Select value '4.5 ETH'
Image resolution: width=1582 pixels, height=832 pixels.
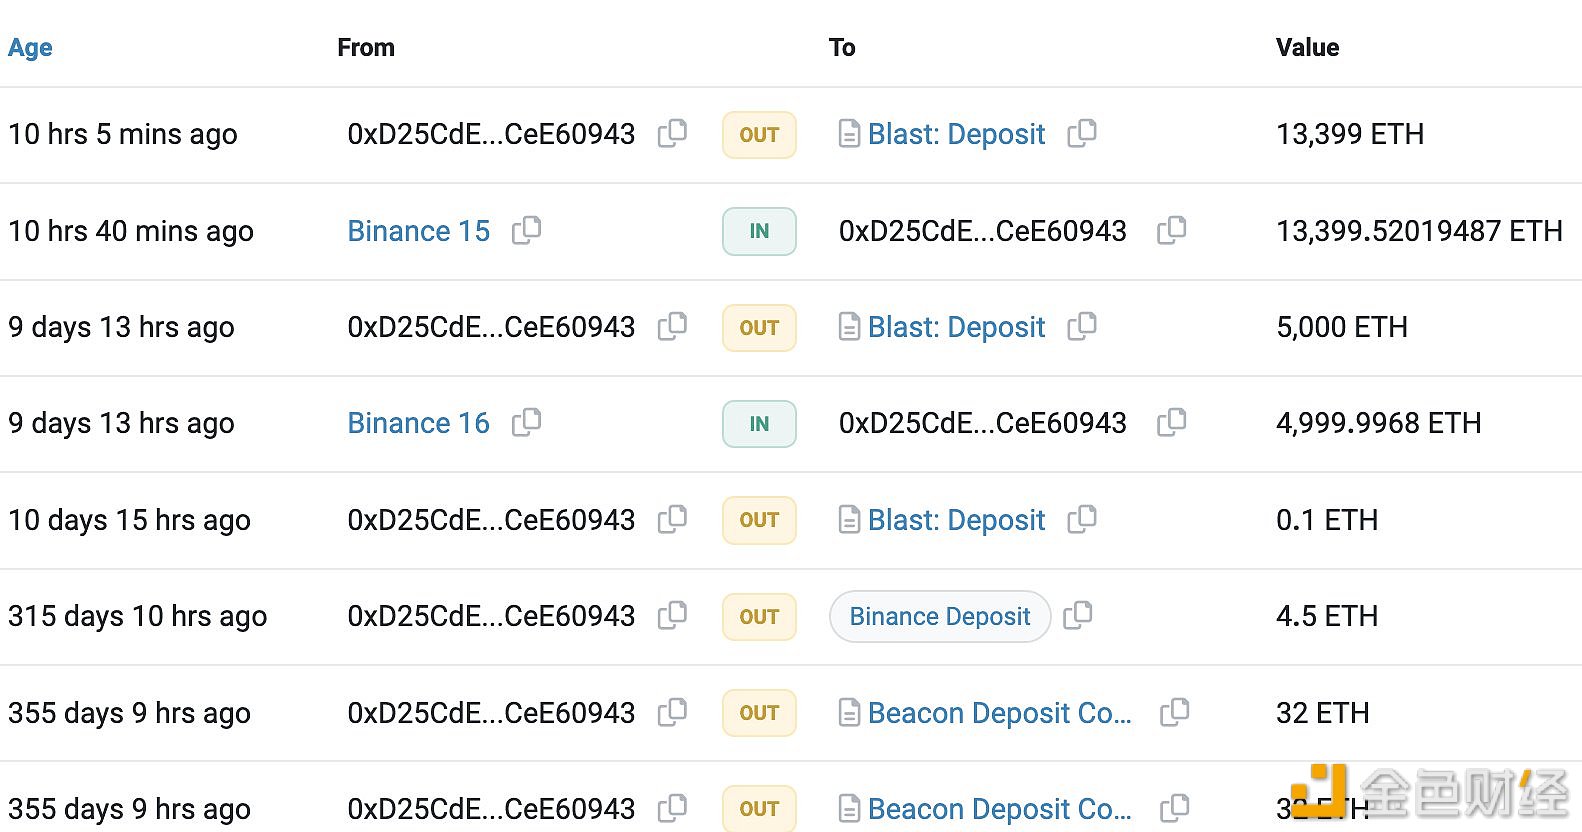pyautogui.click(x=1327, y=616)
